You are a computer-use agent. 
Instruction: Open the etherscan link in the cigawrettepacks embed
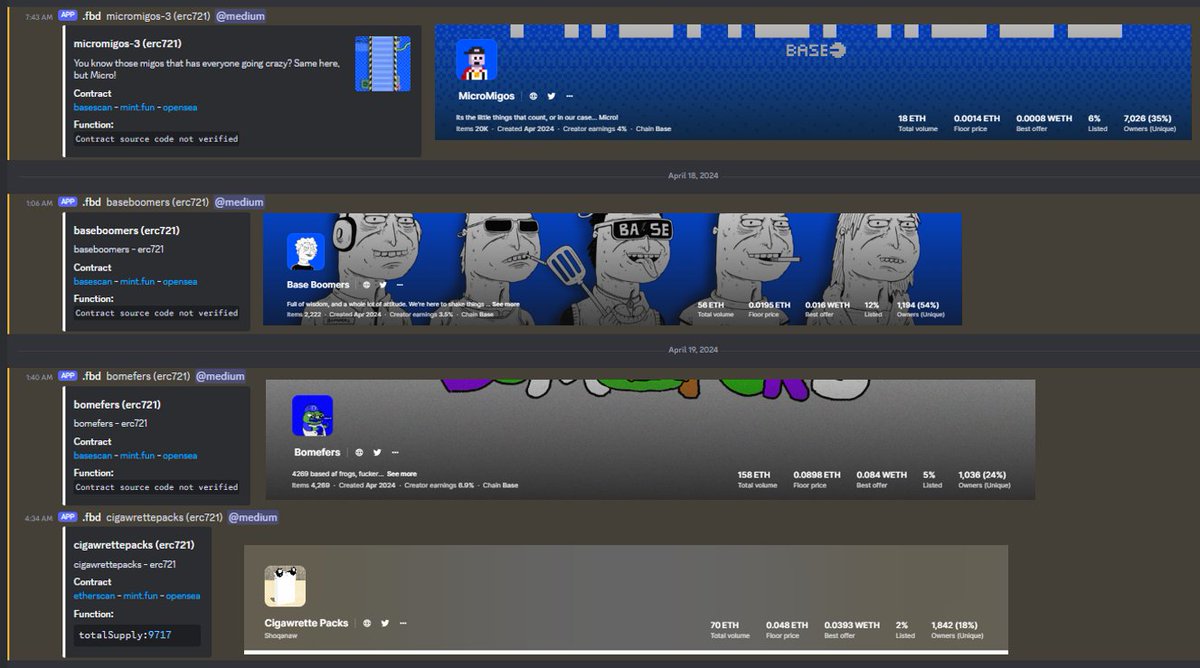coord(94,596)
